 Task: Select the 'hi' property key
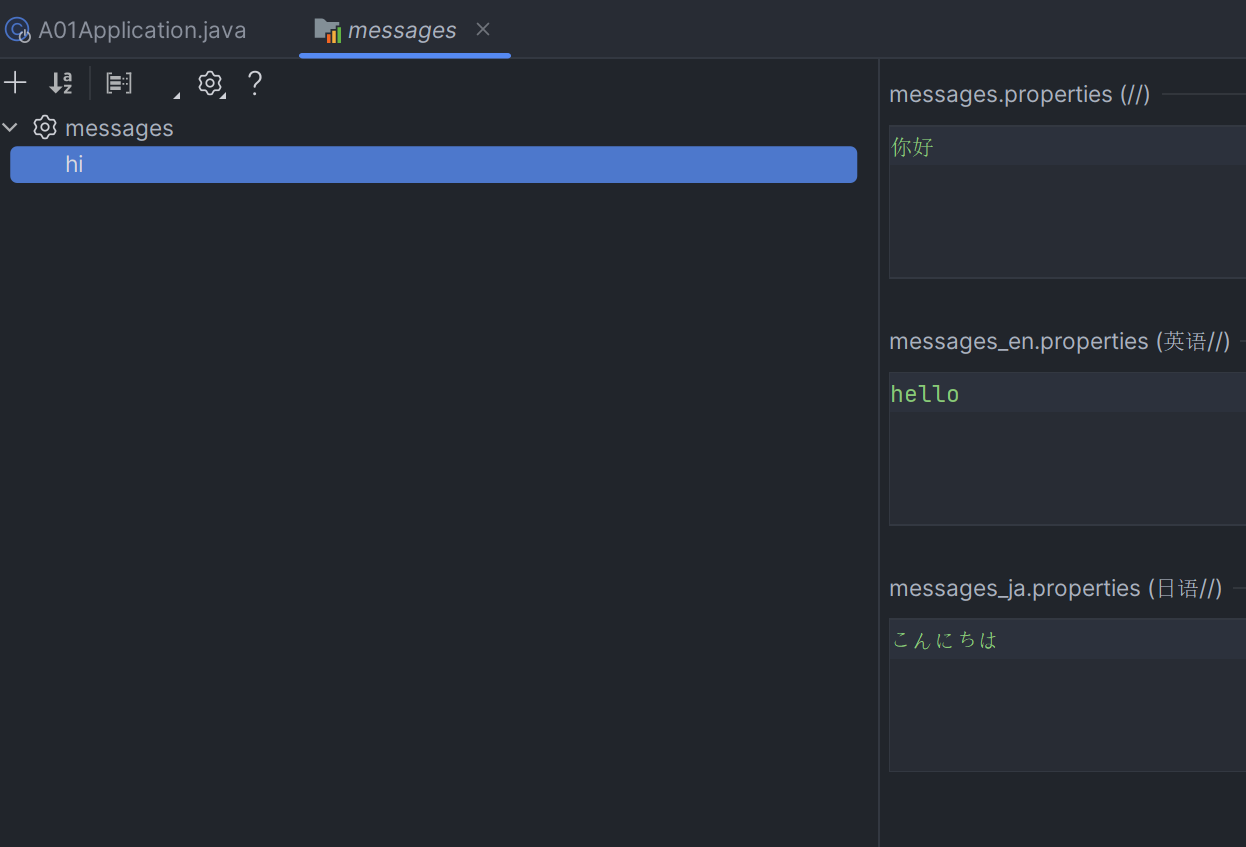click(x=75, y=165)
